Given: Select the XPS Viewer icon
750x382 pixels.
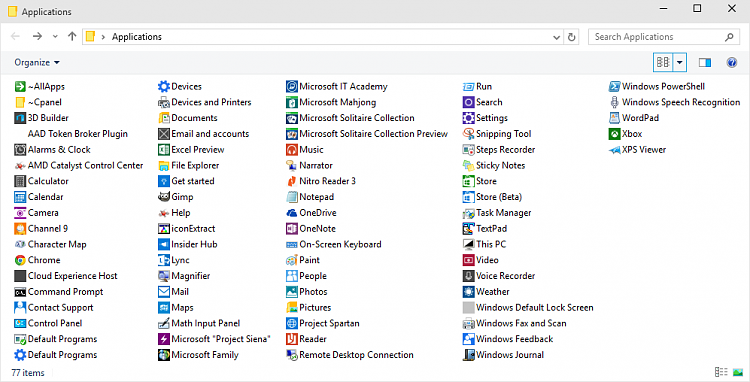Looking at the screenshot, I should (x=614, y=150).
